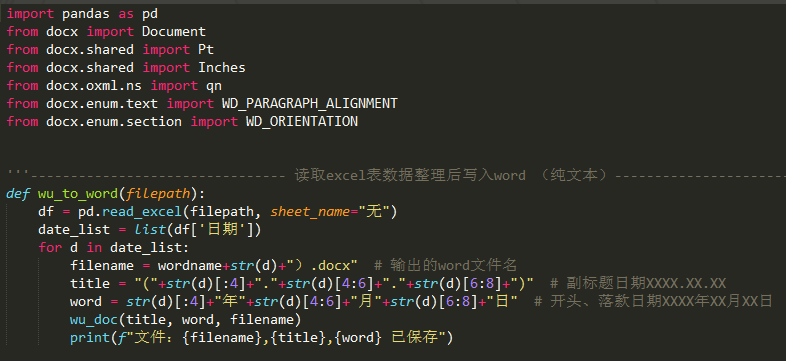This screenshot has width=786, height=361.
Task: Click the wu_to_word function name in its definition
Action: tap(78, 194)
